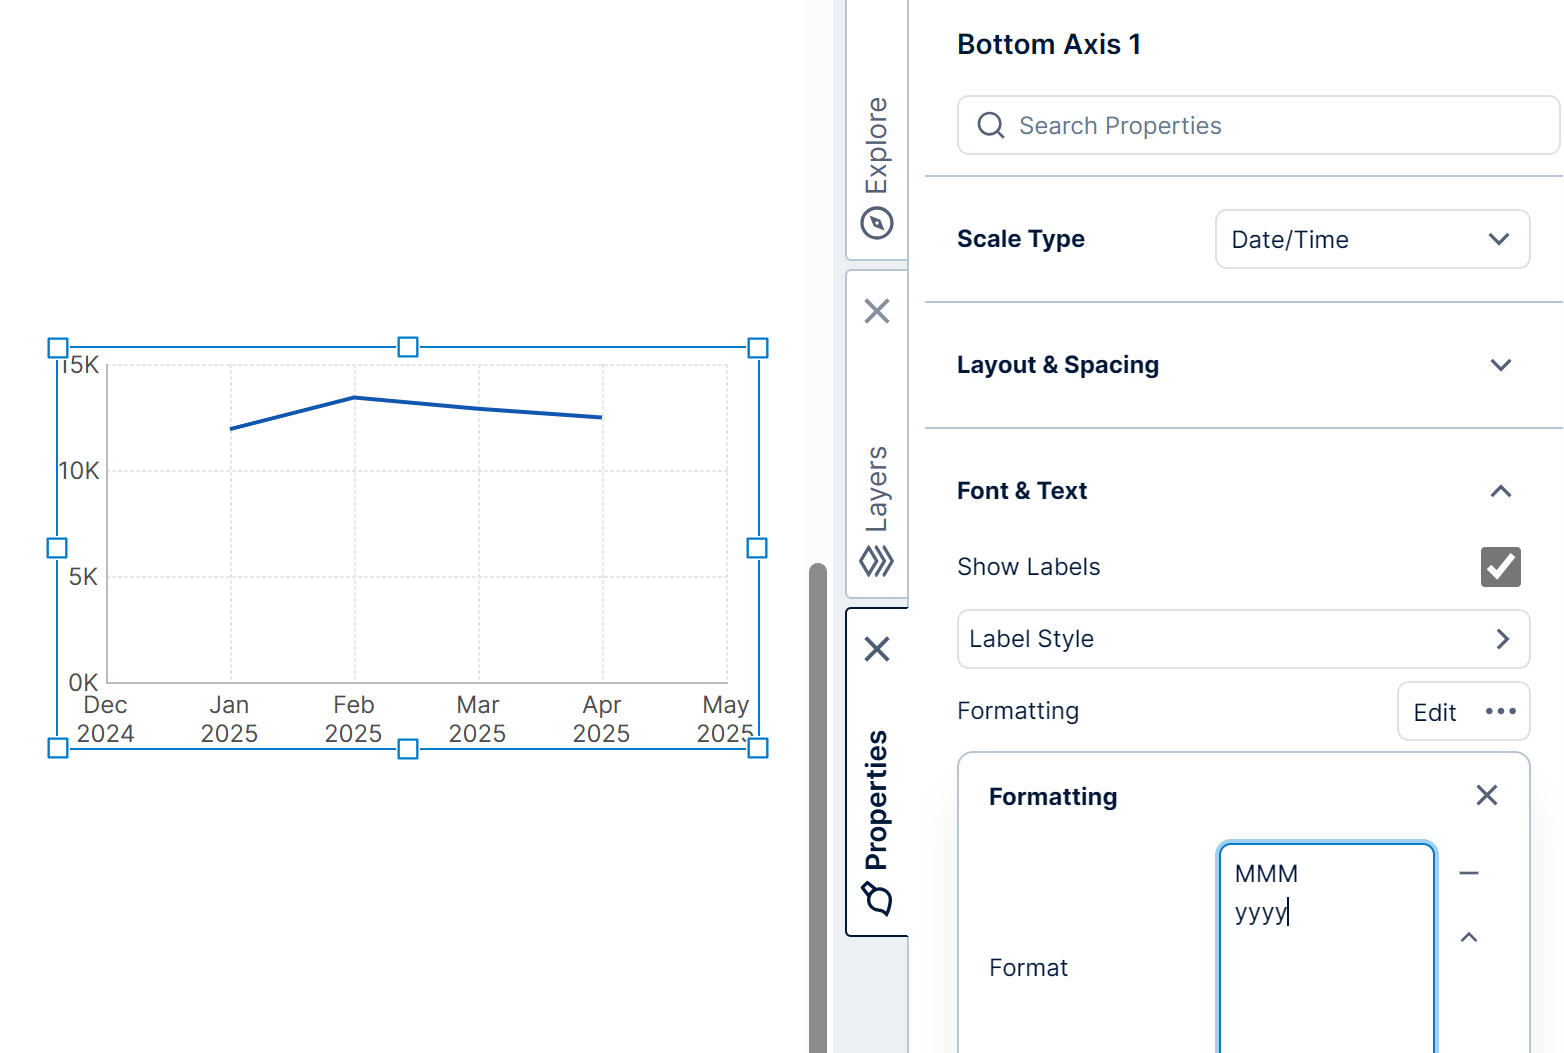Open the Explore panel via compass icon
1564x1053 pixels.
click(x=877, y=221)
